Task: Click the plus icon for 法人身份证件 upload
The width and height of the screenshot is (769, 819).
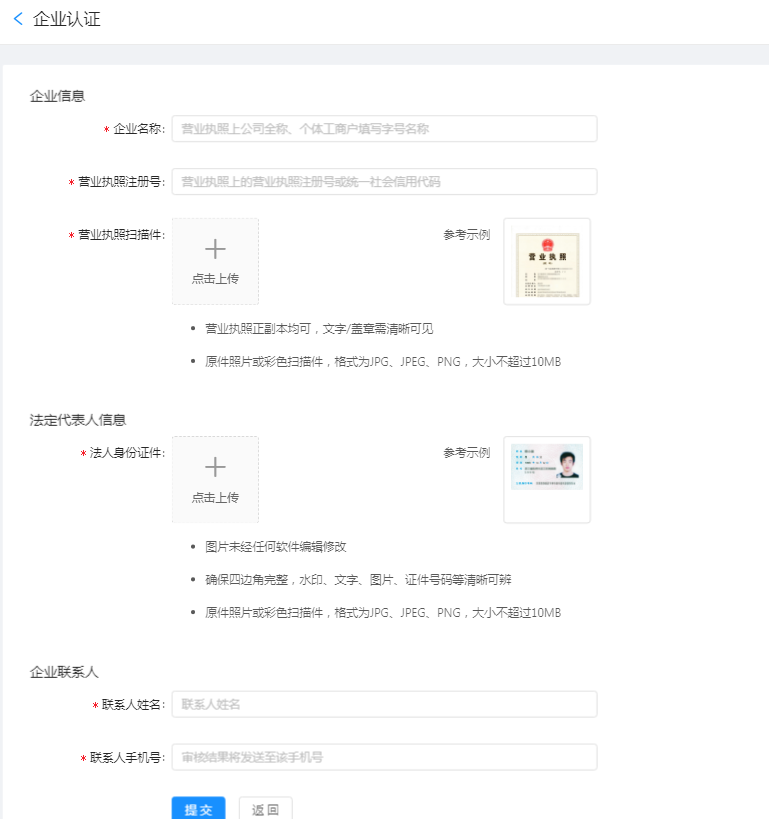Action: pyautogui.click(x=215, y=467)
